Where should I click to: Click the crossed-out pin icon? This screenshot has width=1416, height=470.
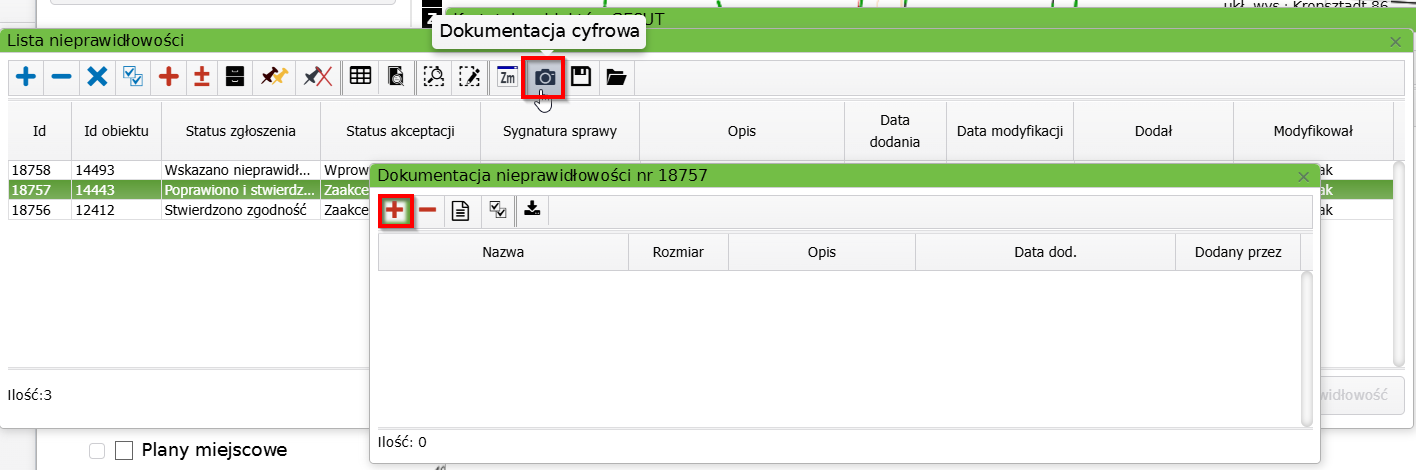pyautogui.click(x=317, y=77)
